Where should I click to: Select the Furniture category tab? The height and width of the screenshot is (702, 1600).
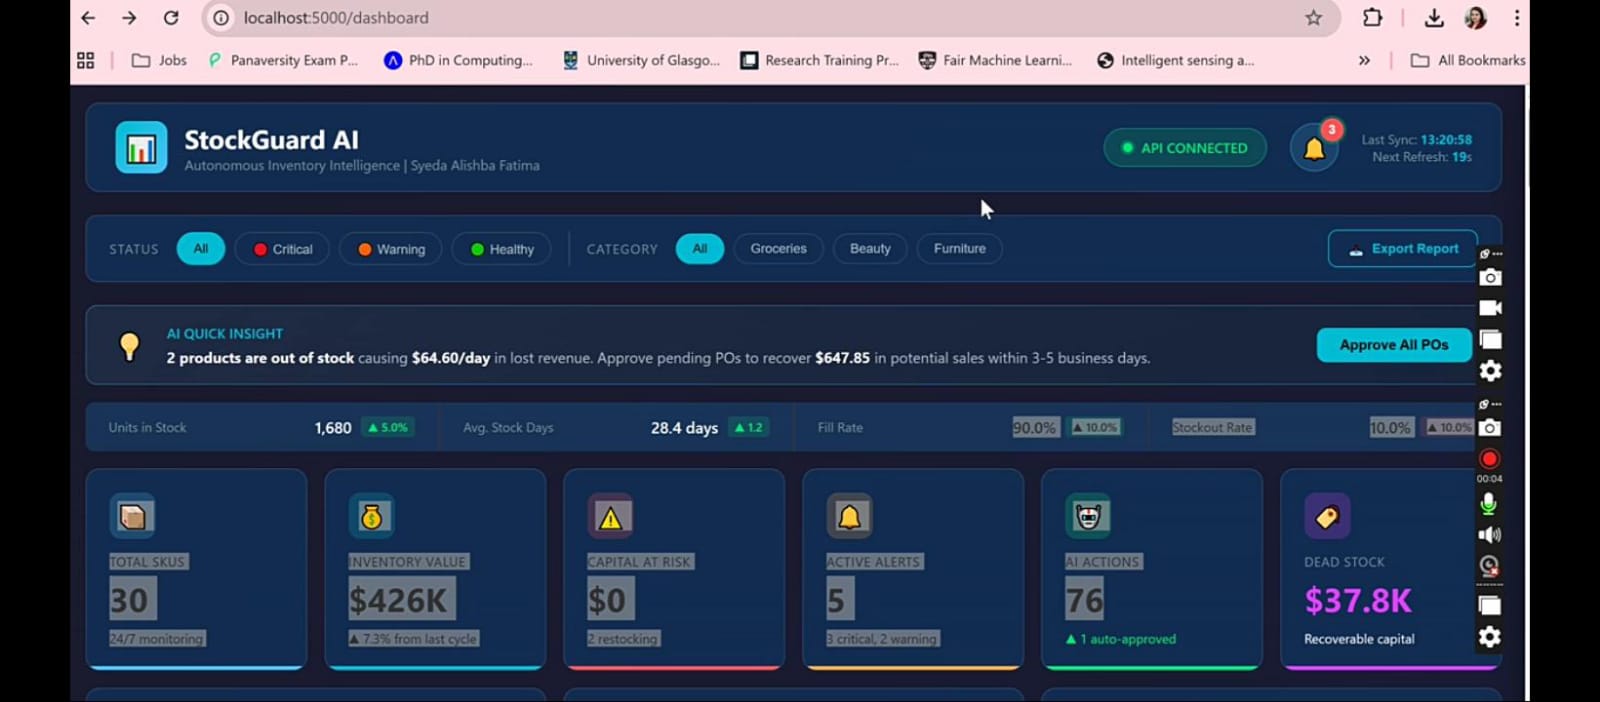[x=959, y=248]
